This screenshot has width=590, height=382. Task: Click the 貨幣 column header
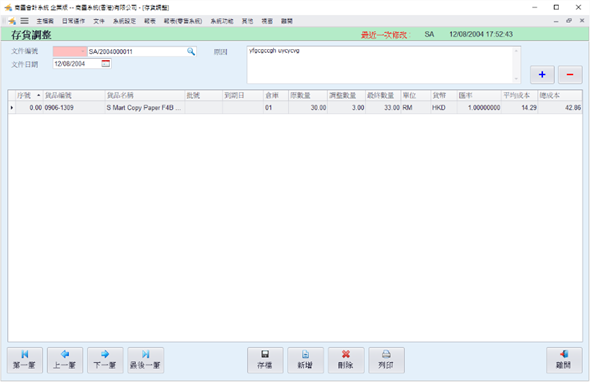[x=444, y=96]
